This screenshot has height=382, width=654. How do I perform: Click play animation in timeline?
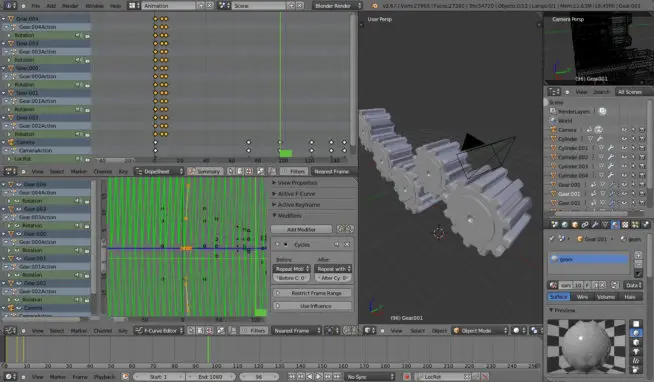point(319,377)
